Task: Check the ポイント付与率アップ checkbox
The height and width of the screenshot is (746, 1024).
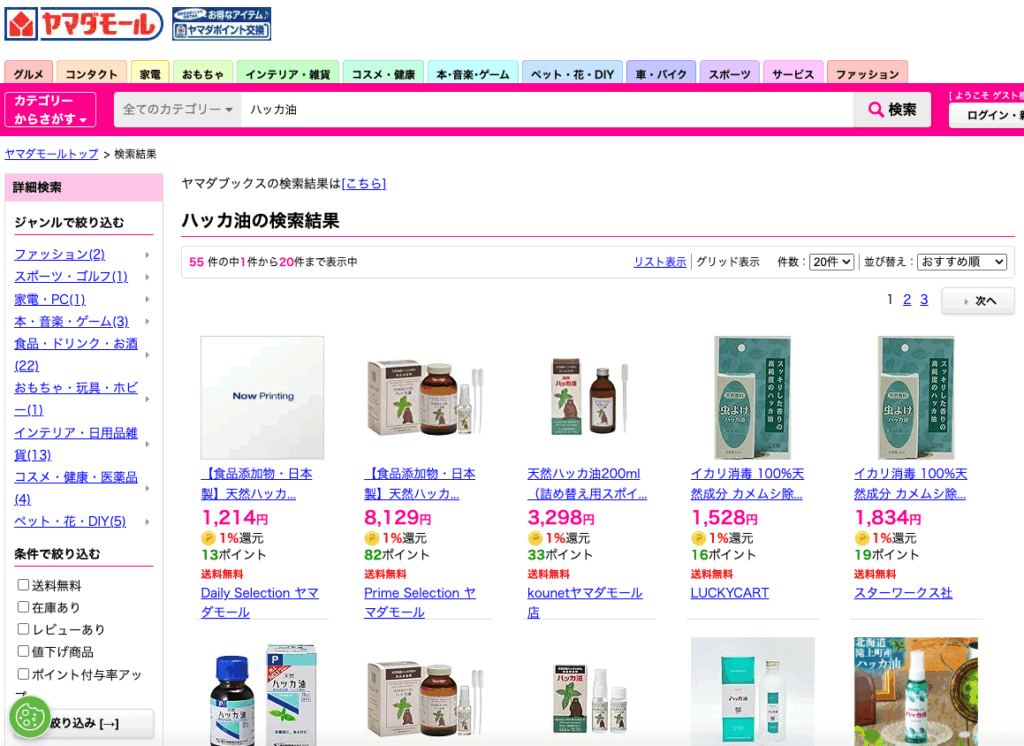Action: coord(24,673)
